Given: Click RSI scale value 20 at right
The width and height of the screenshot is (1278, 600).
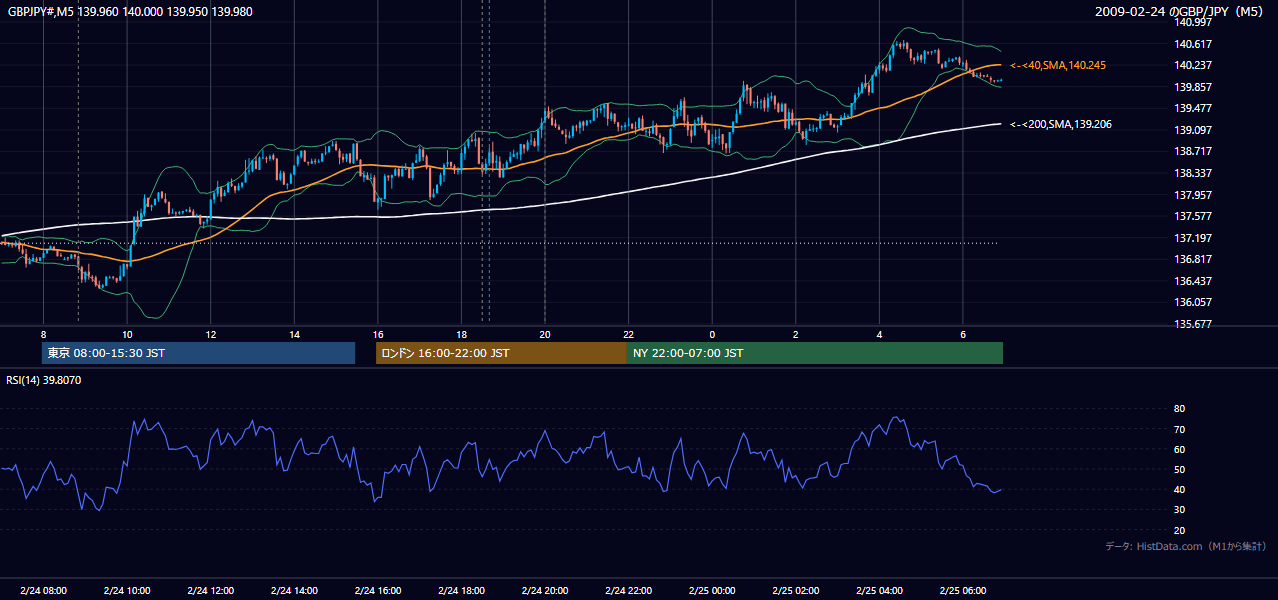Looking at the screenshot, I should coord(1180,531).
